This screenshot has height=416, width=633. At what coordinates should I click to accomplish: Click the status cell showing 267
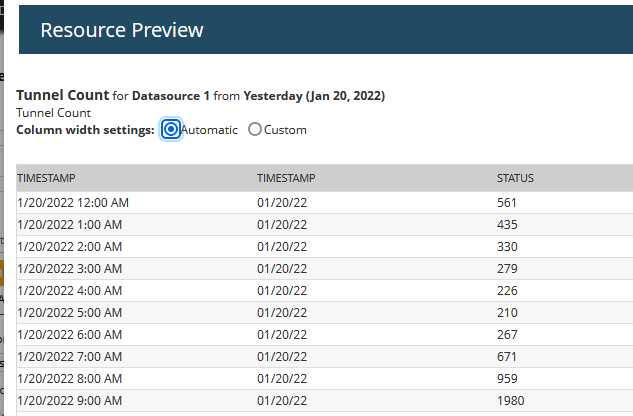[x=507, y=334]
